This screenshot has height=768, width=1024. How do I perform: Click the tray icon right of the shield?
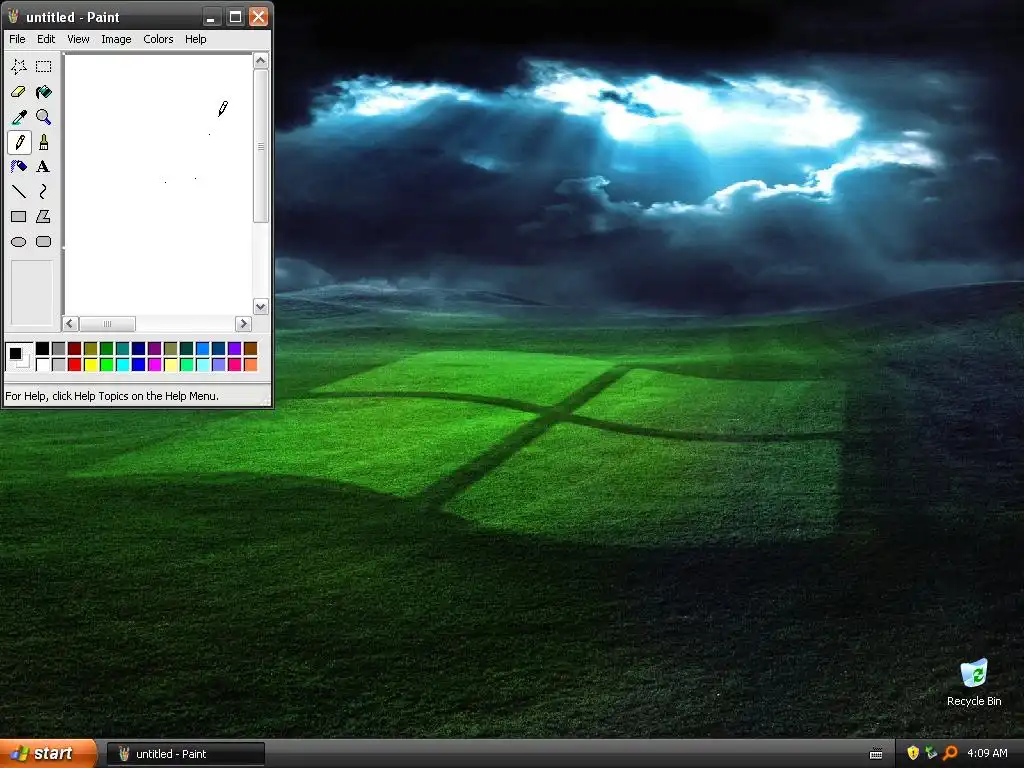tap(931, 753)
